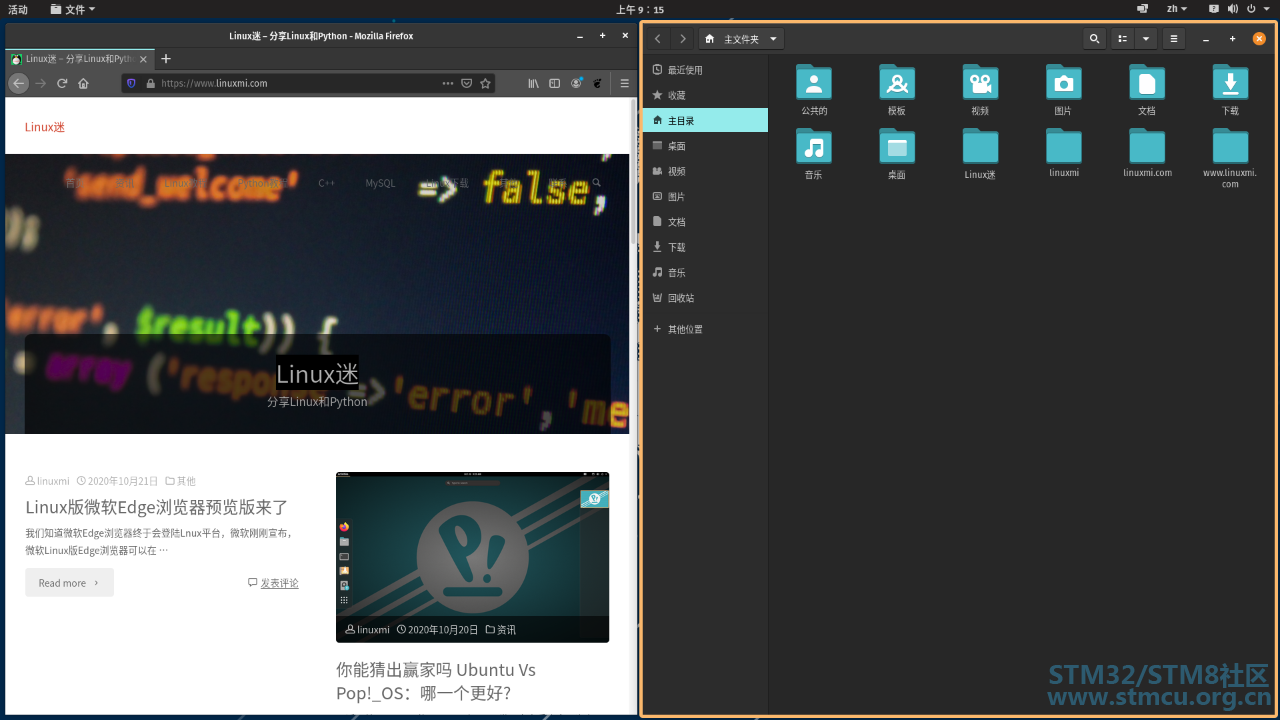Viewport: 1280px width, 720px height.
Task: Click the 发表评论 comment link
Action: (x=279, y=583)
